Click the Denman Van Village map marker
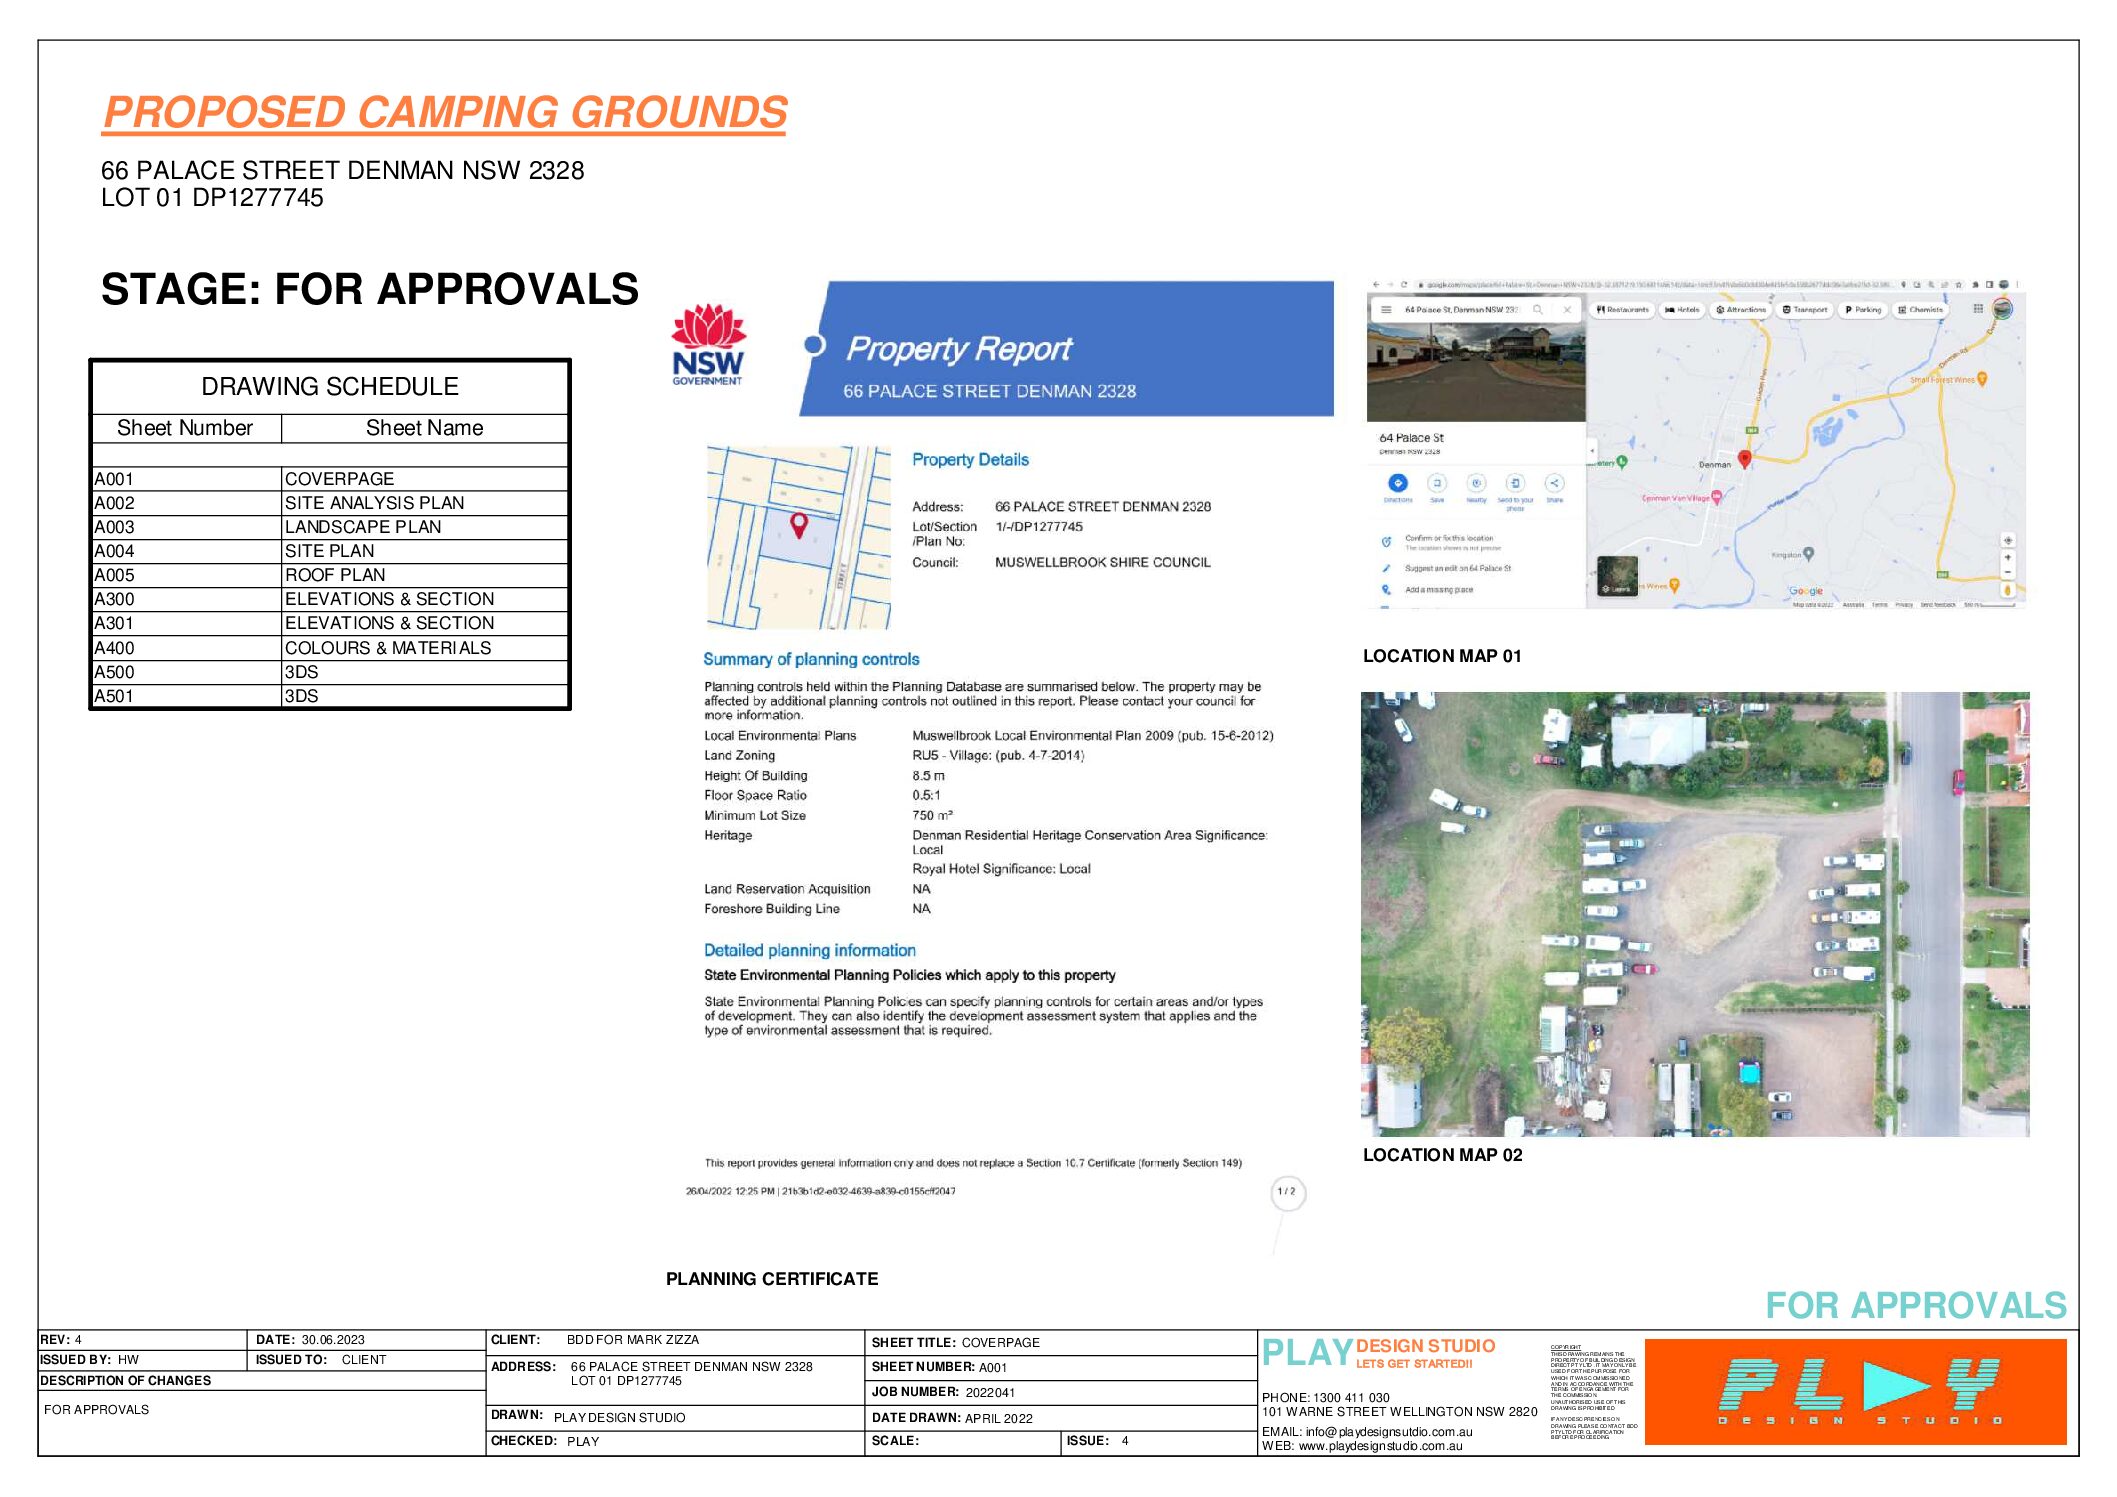The image size is (2117, 1497). coord(1717,497)
